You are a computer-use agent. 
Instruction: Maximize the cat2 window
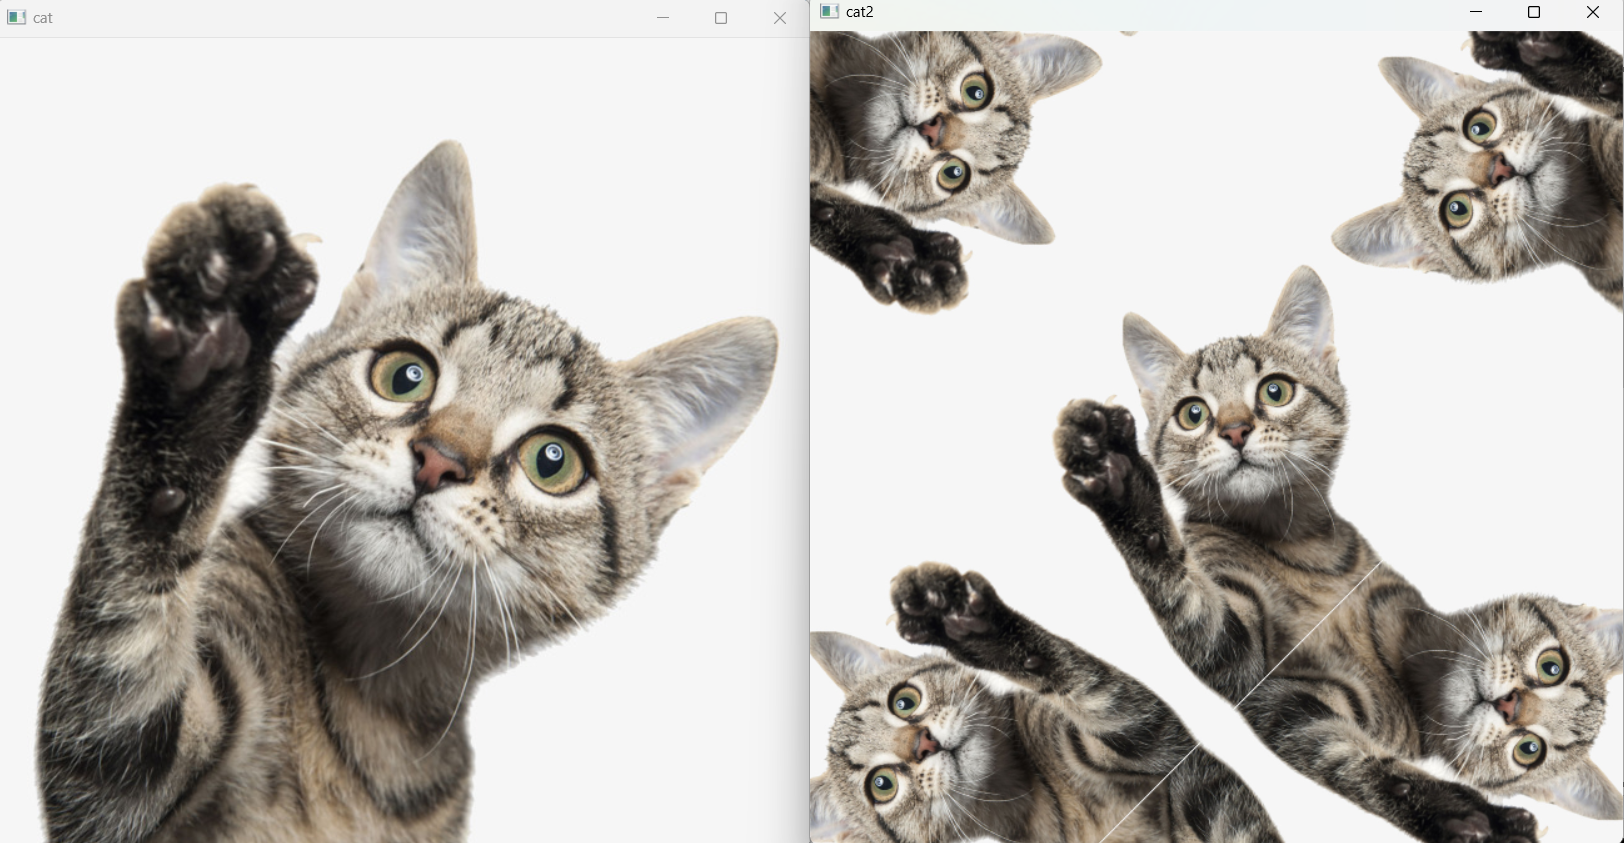coord(1534,12)
